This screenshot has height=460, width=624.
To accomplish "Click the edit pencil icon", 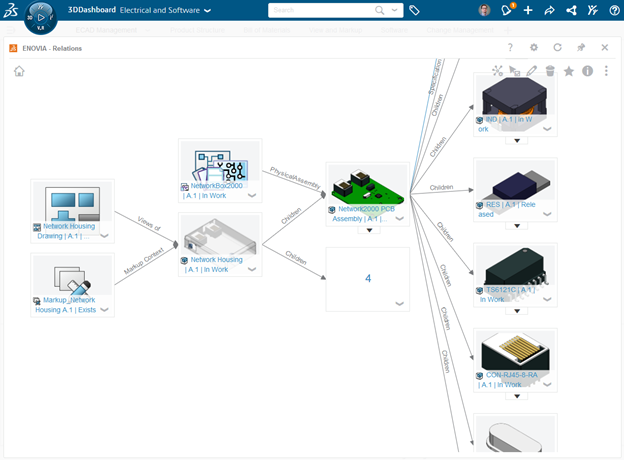I will 532,71.
